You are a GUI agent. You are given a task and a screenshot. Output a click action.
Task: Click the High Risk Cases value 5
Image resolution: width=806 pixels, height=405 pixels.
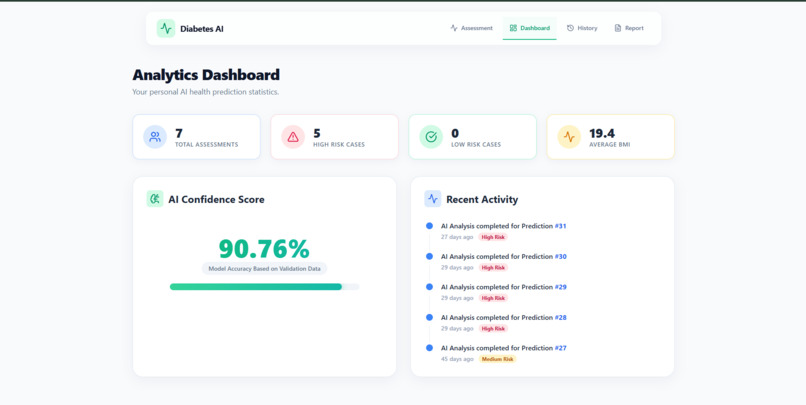point(317,134)
